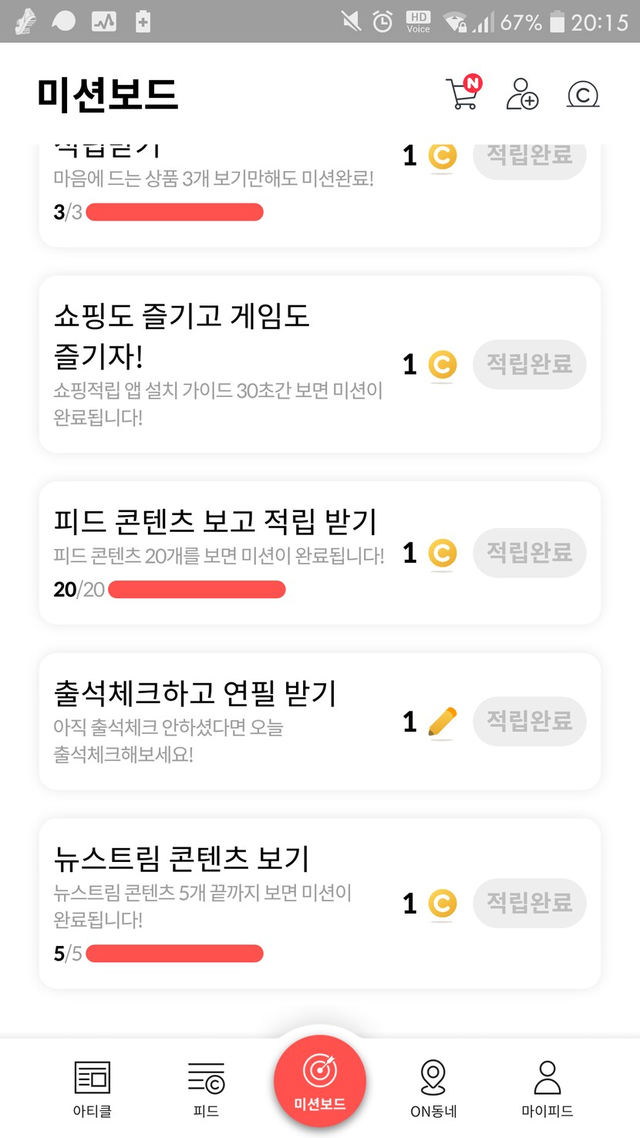Tap the coin icon for 피드 콘텐츠 mission

click(x=442, y=552)
